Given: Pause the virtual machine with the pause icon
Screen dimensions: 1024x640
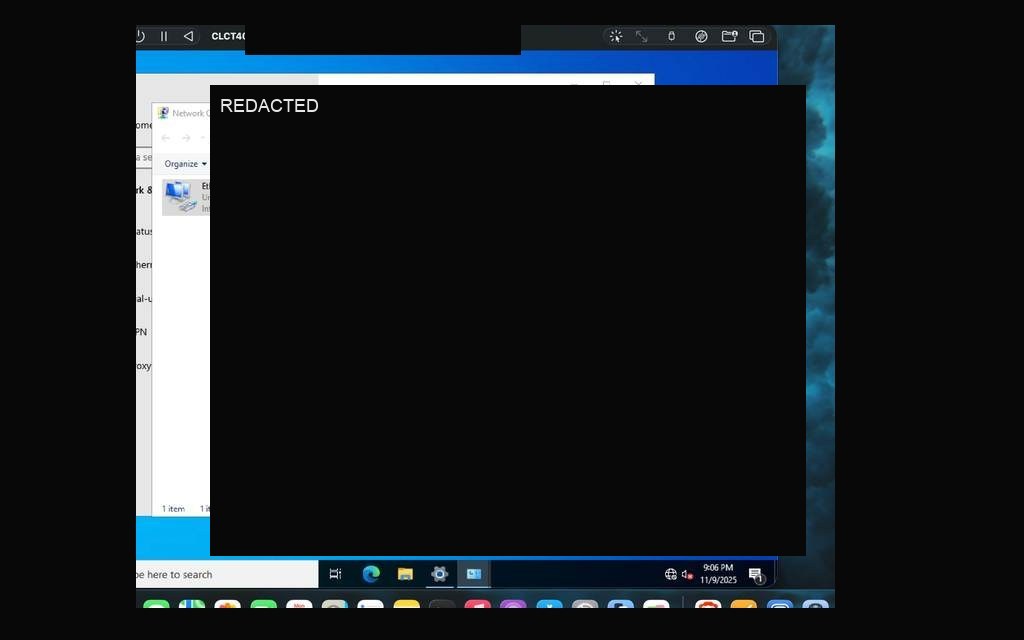Looking at the screenshot, I should point(164,37).
